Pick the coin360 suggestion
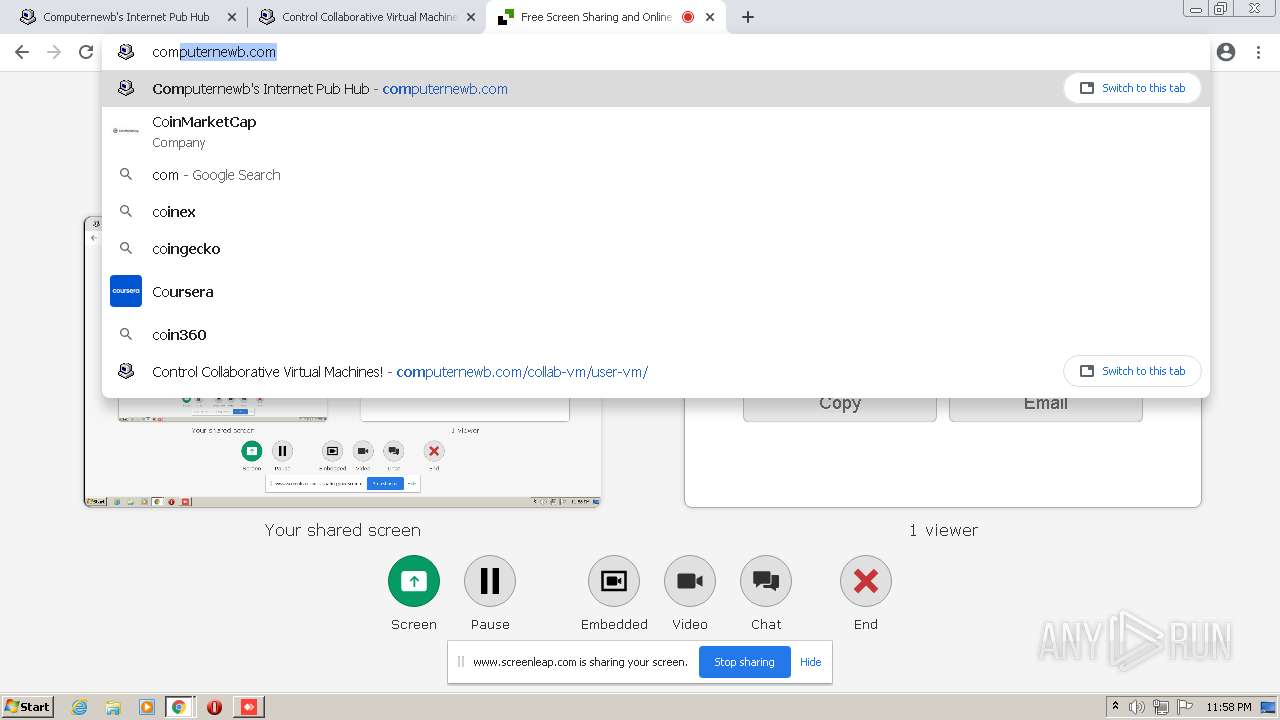 click(x=655, y=335)
